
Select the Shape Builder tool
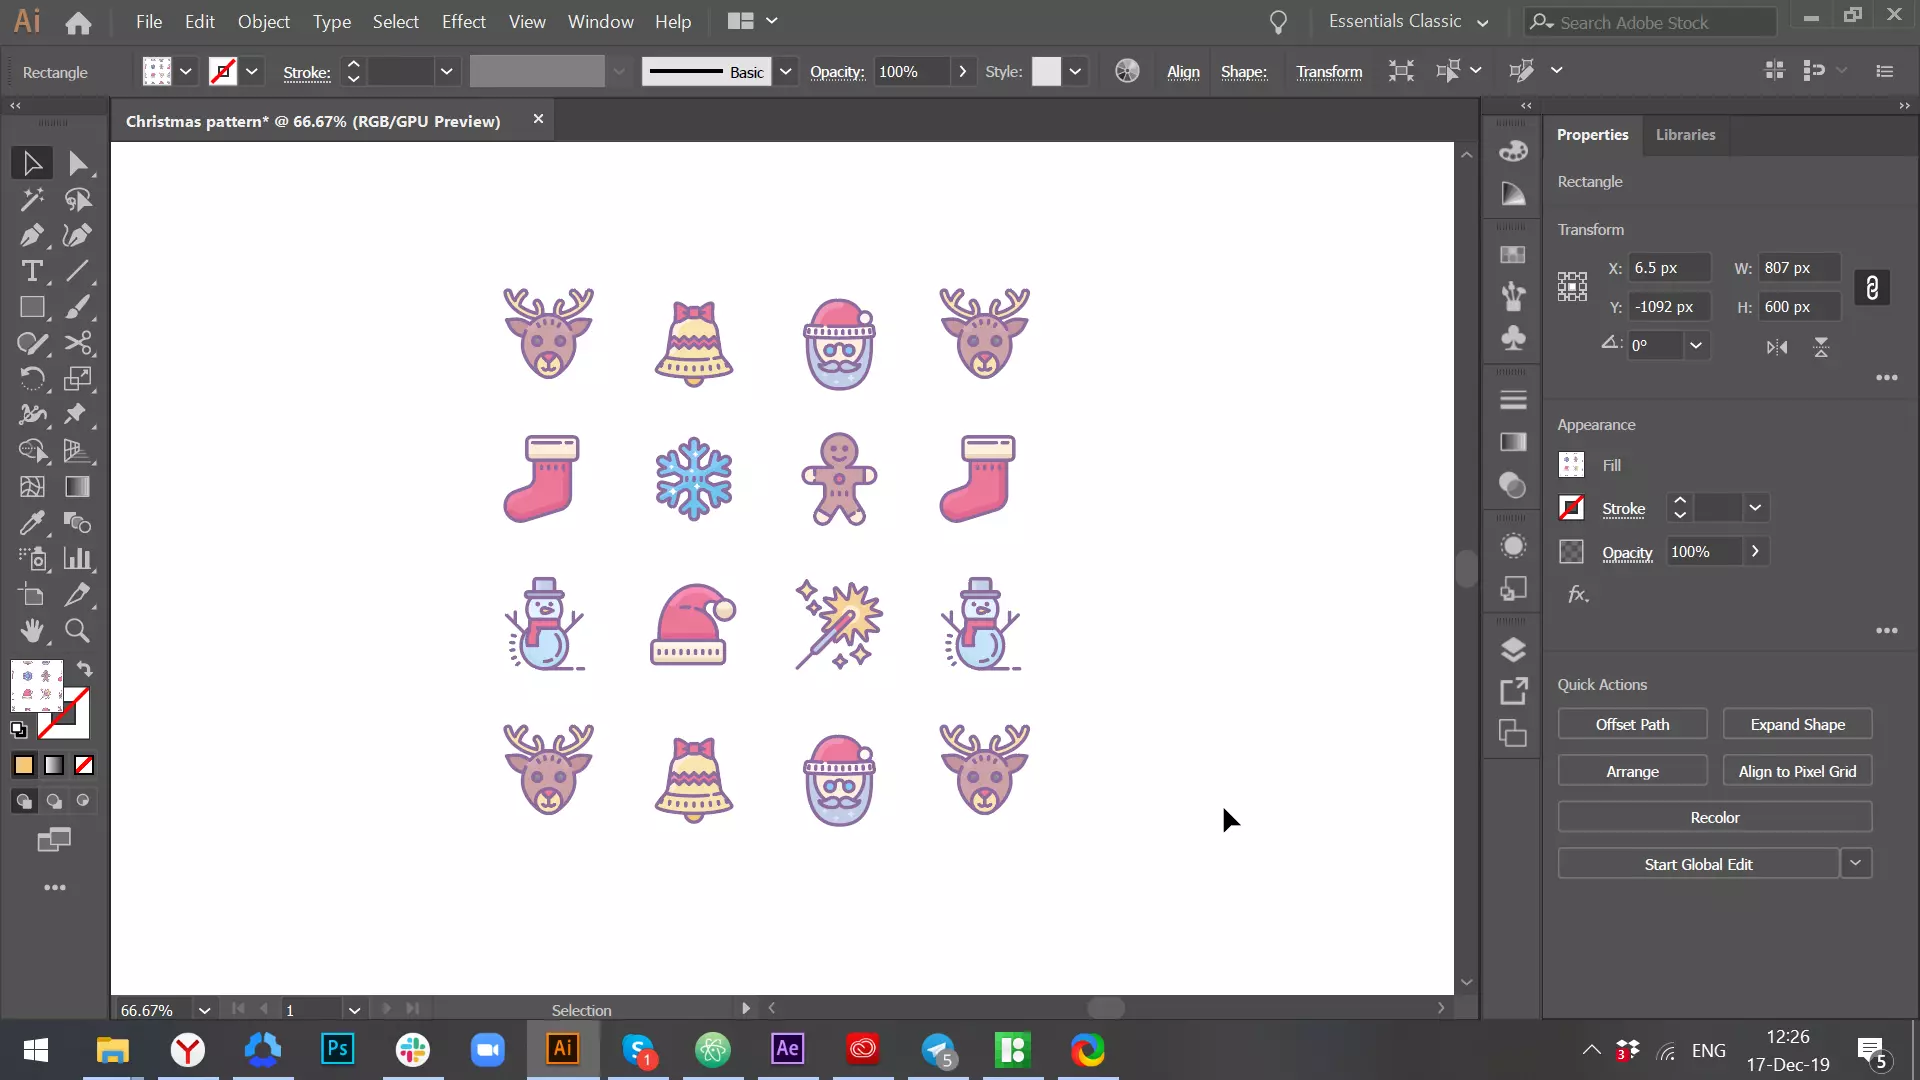click(x=31, y=451)
